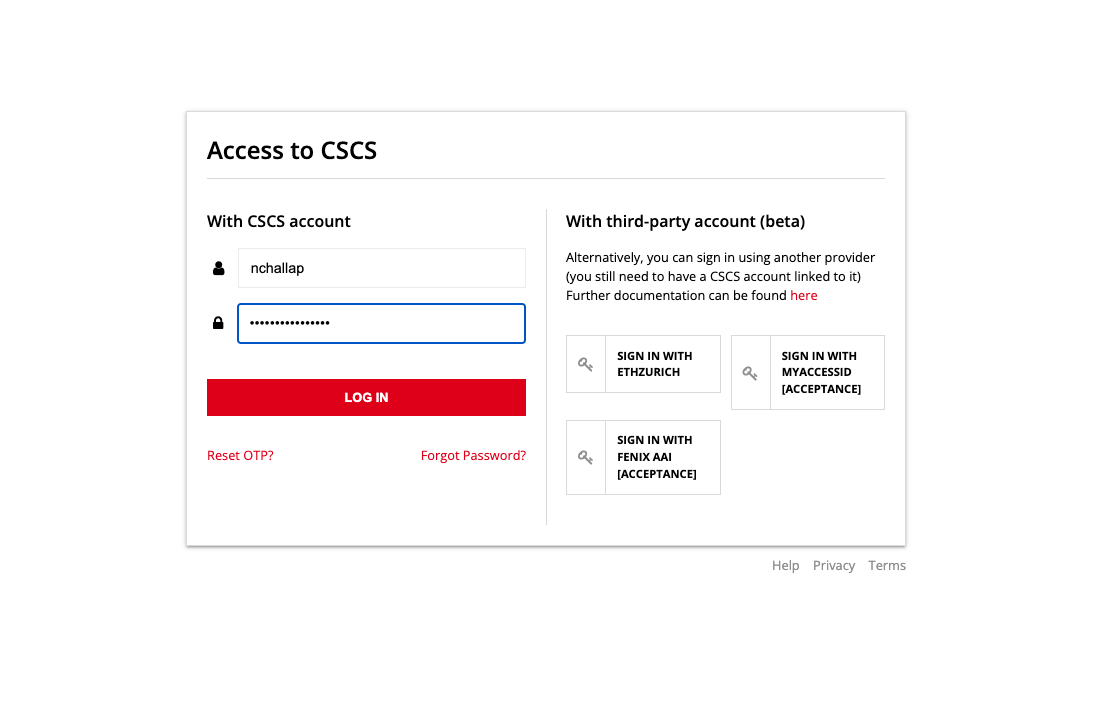The height and width of the screenshot is (721, 1102).
Task: Click the key icon for ETHZurich sign-in
Action: coord(586,364)
